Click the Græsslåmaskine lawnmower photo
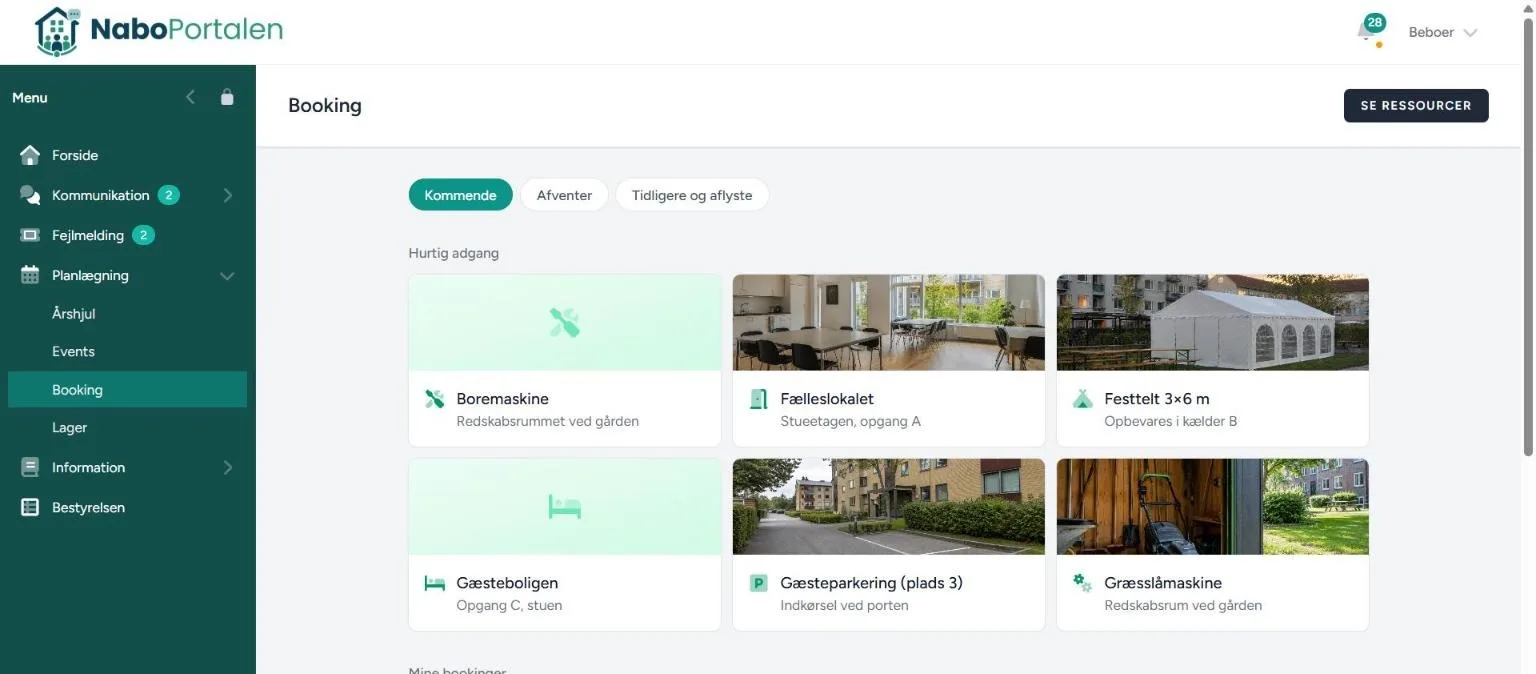This screenshot has height=674, width=1536. [x=1213, y=507]
